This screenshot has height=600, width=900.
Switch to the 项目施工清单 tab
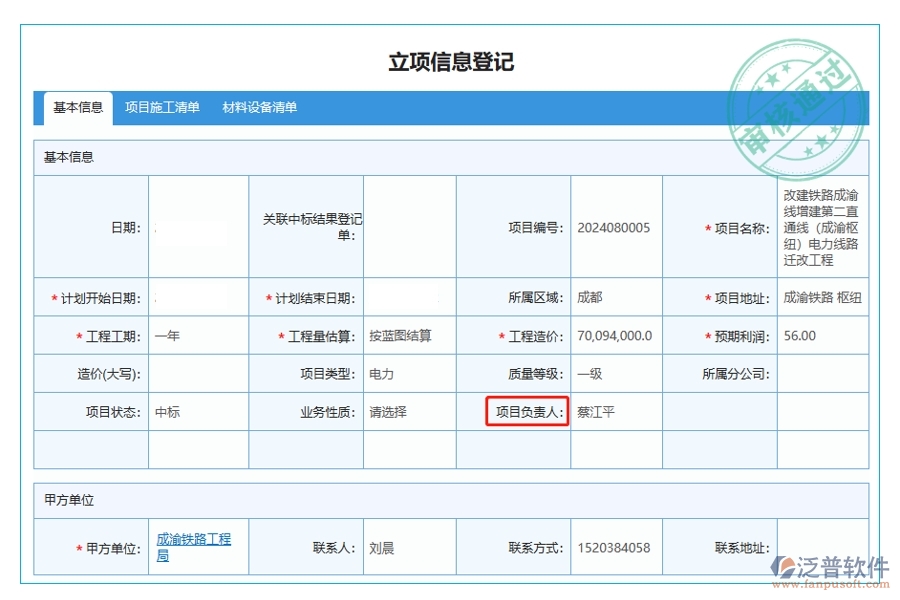(x=163, y=106)
